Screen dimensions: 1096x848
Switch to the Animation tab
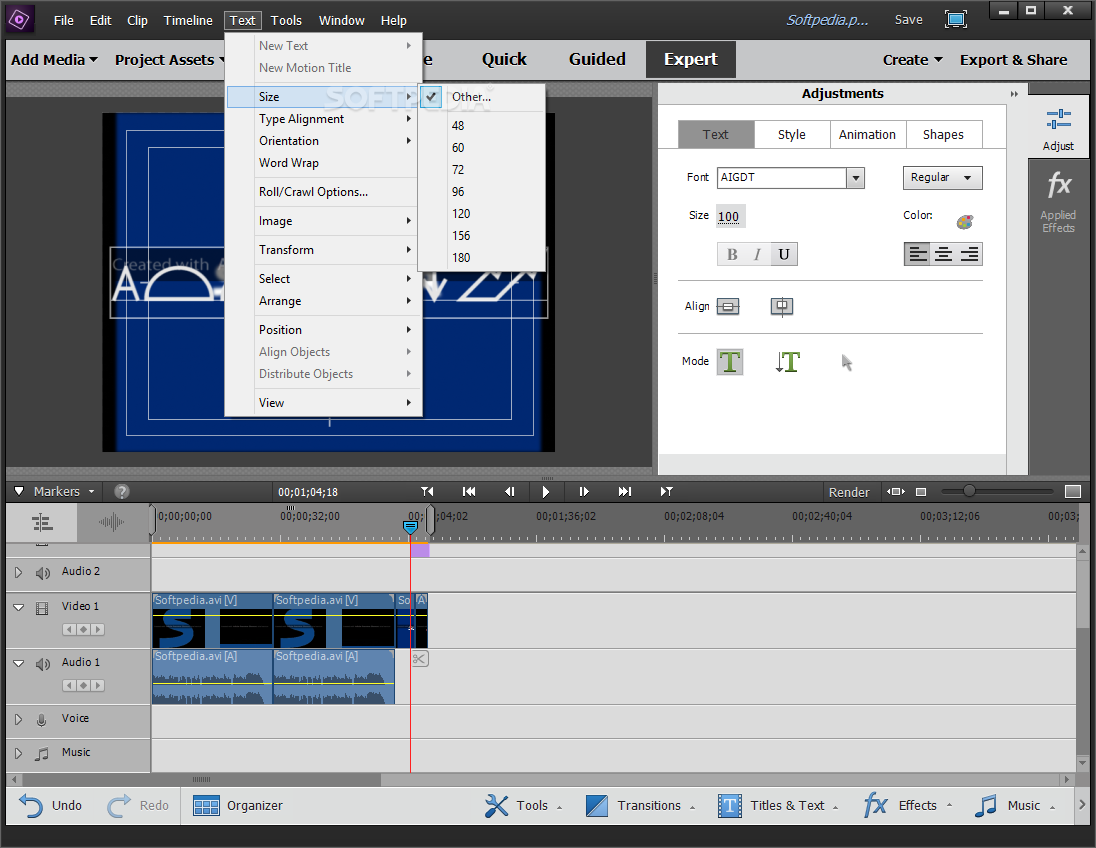(867, 134)
